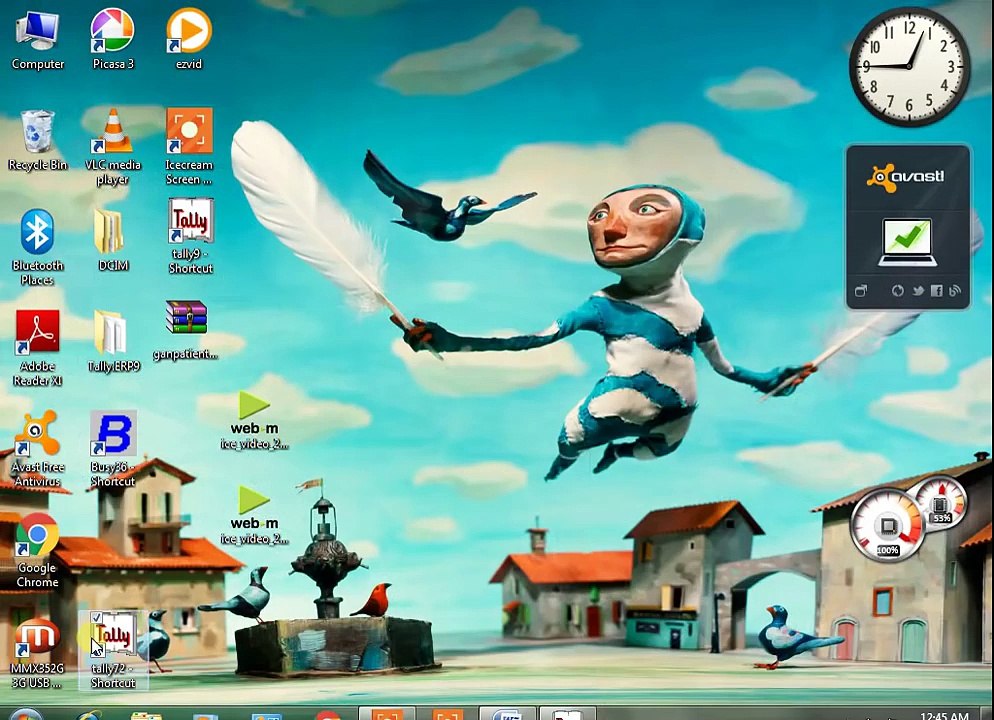Open the Recycle Bin
Image resolution: width=994 pixels, height=720 pixels.
37,141
